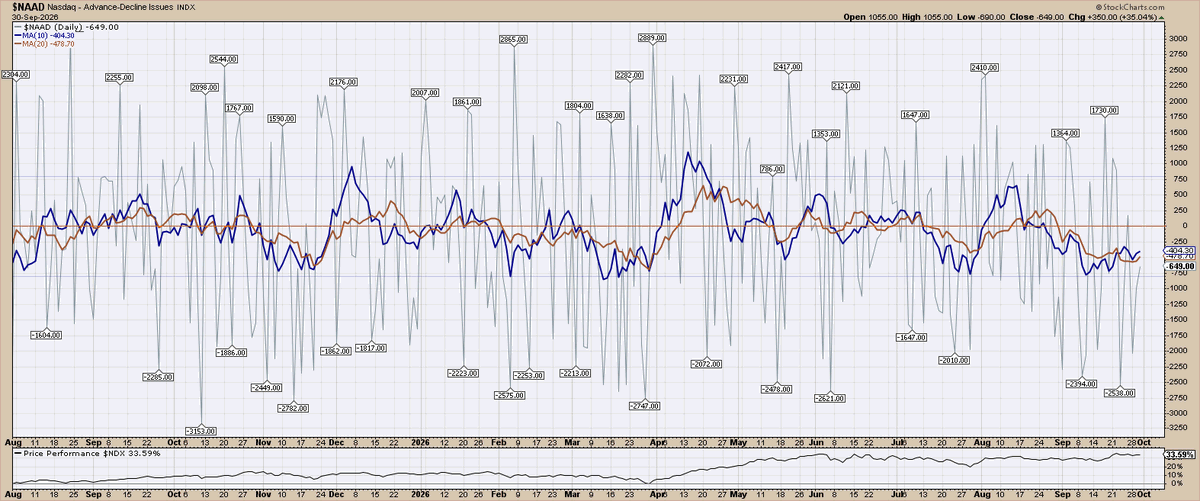This screenshot has width=1200, height=501.
Task: Click the -649.00 current value axis tag
Action: click(x=1180, y=267)
